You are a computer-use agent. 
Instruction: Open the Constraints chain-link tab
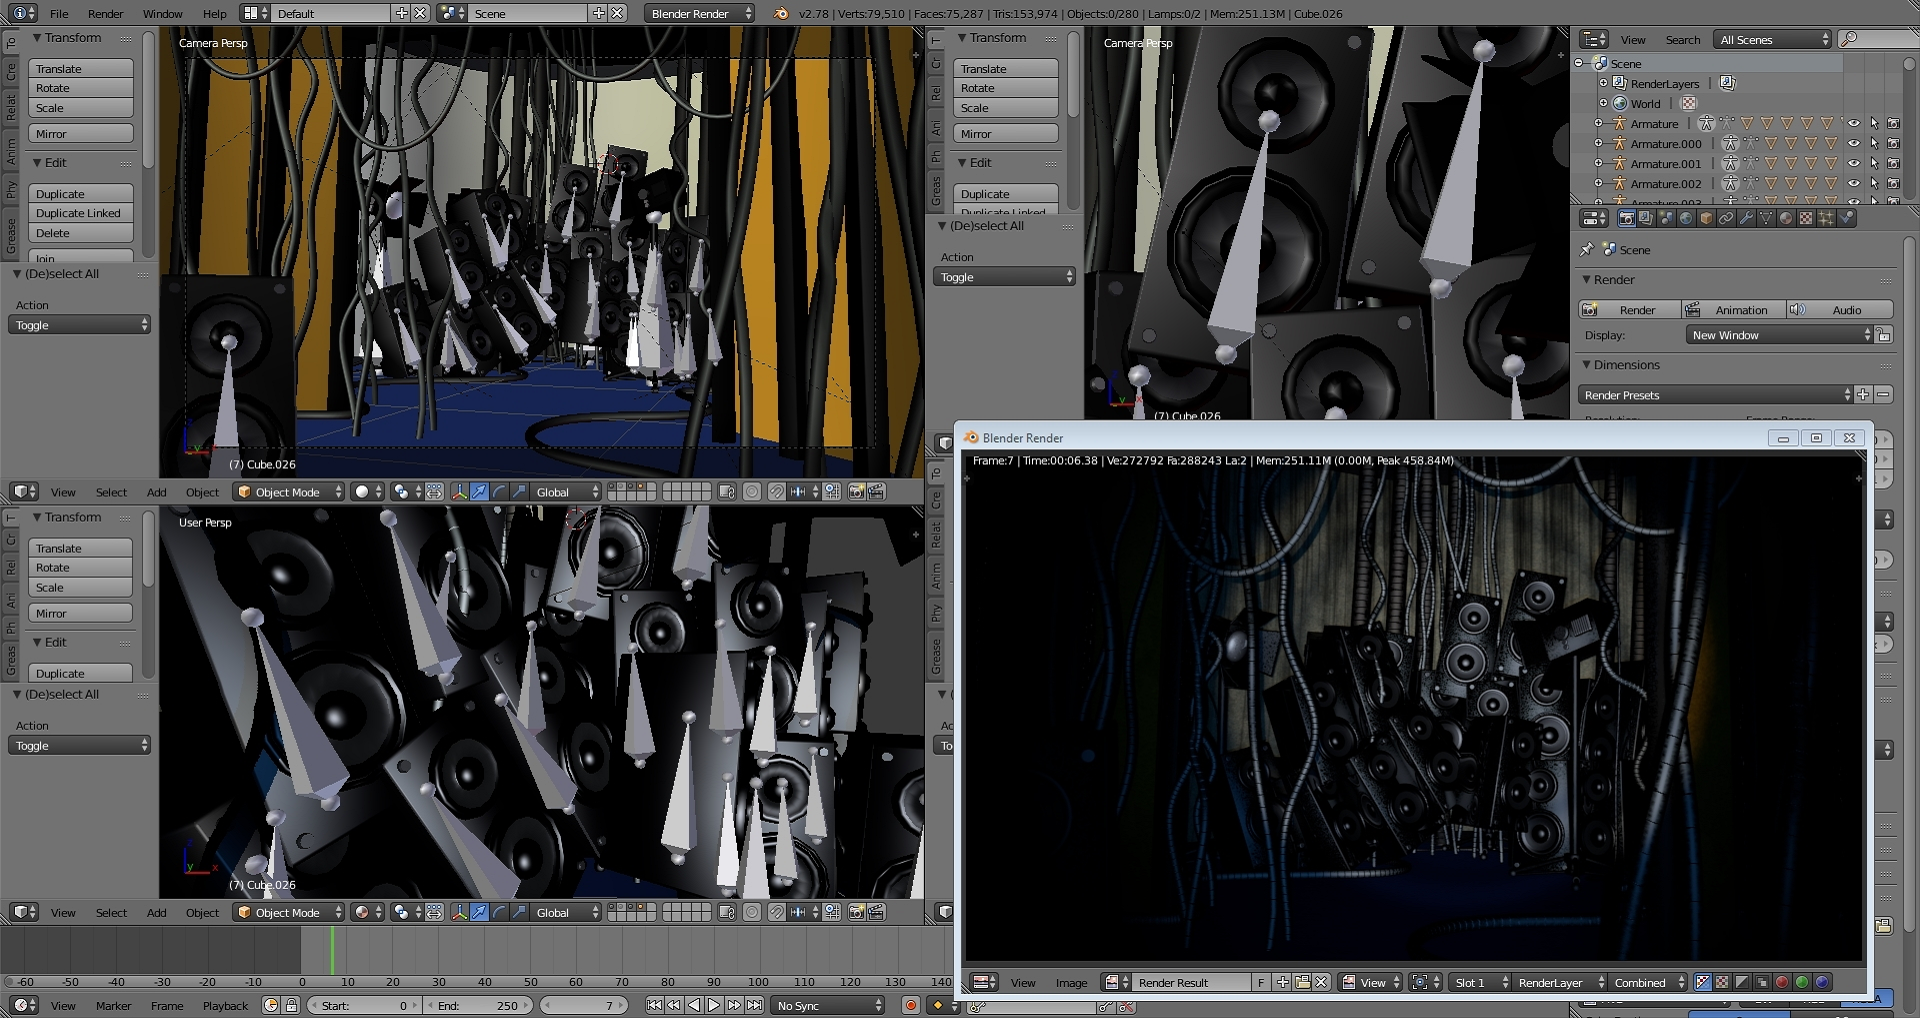pos(1726,217)
